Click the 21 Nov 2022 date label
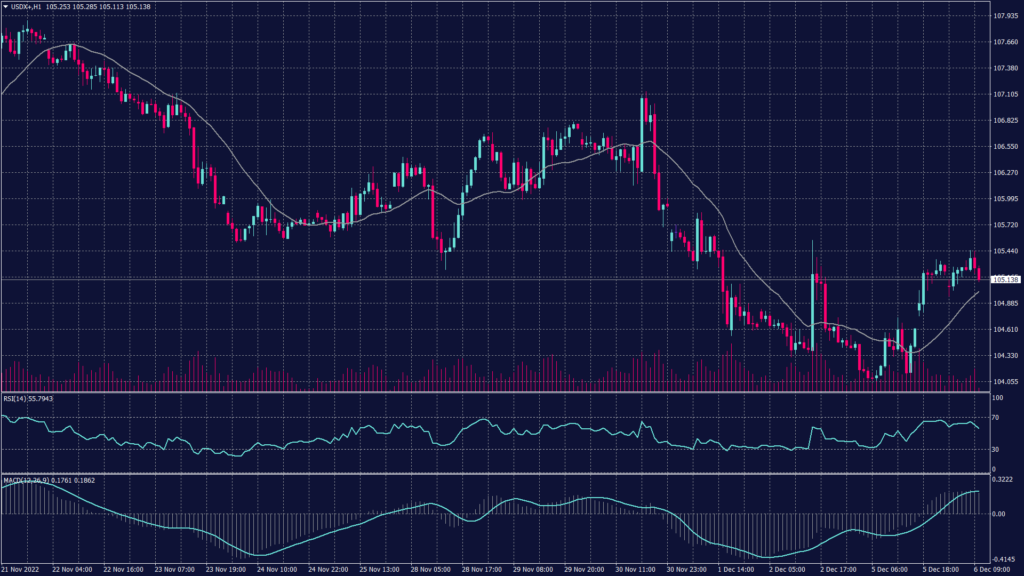 click(x=20, y=569)
